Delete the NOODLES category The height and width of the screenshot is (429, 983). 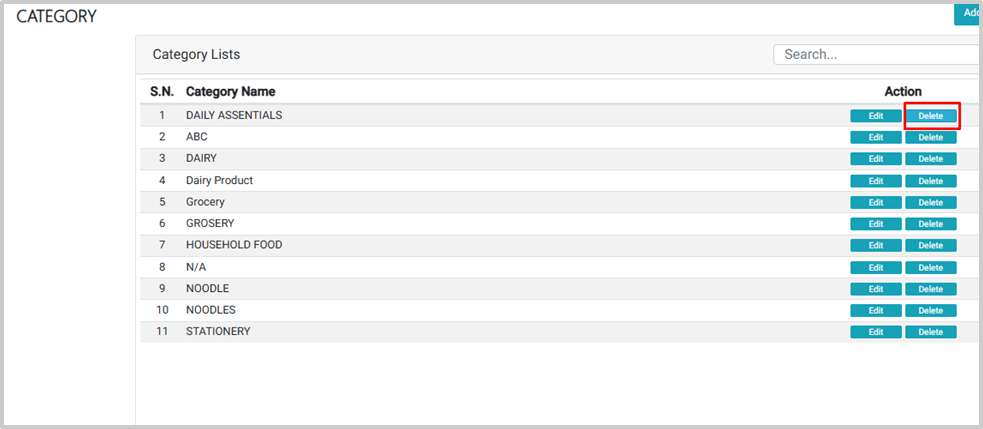point(930,311)
